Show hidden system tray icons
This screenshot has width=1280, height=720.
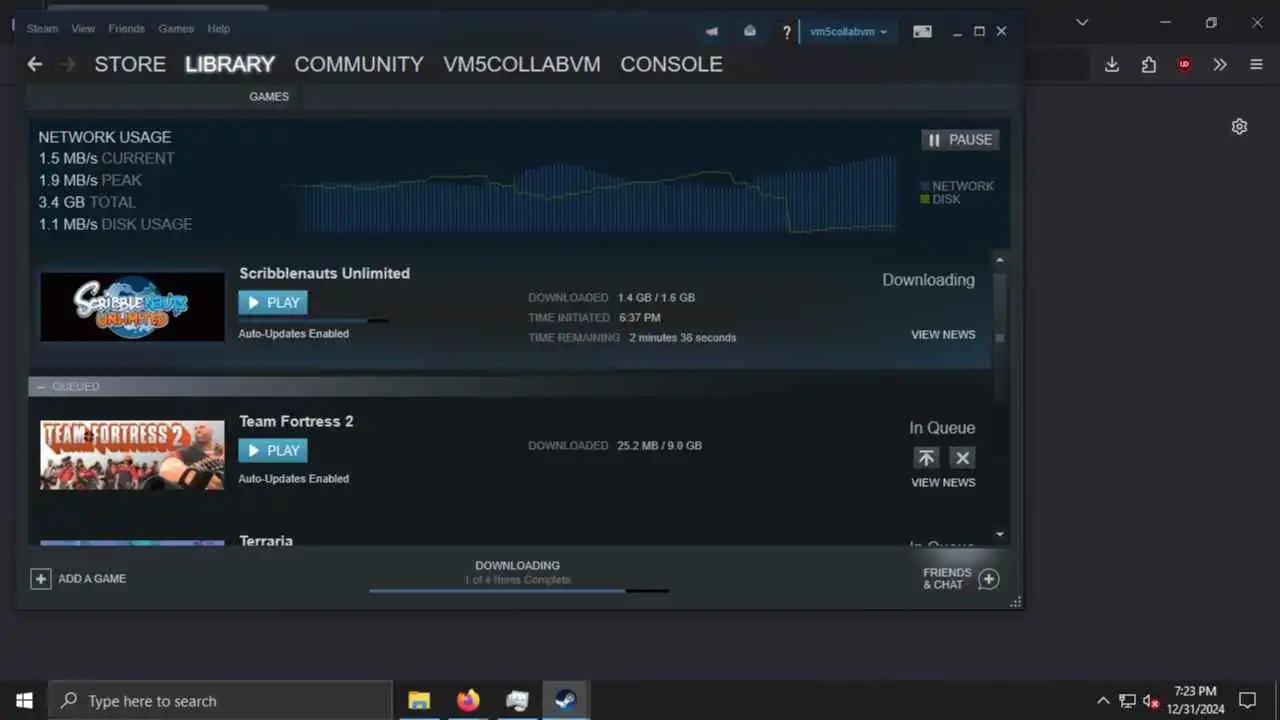click(1103, 701)
